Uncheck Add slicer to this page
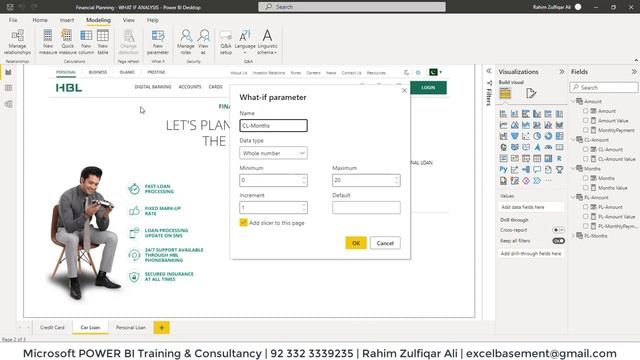 243,222
